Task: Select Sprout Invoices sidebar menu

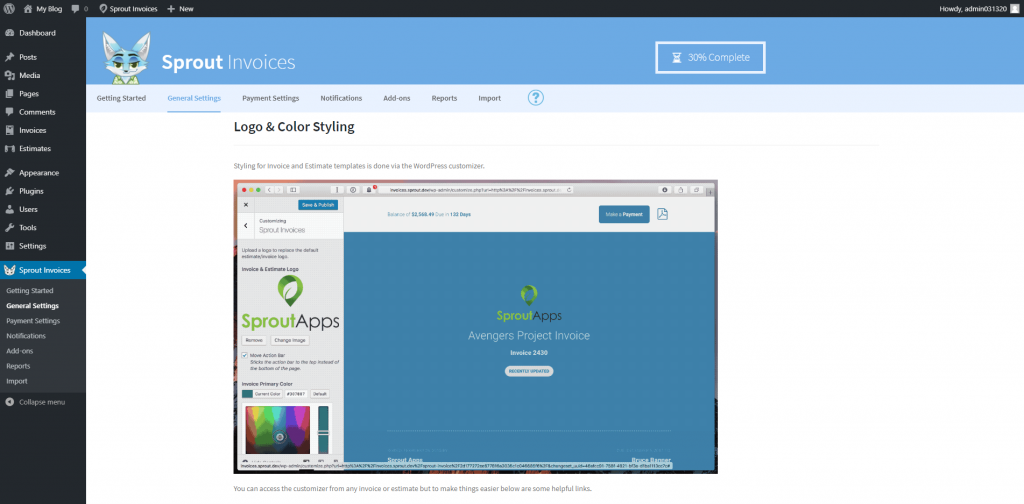Action: pyautogui.click(x=42, y=270)
